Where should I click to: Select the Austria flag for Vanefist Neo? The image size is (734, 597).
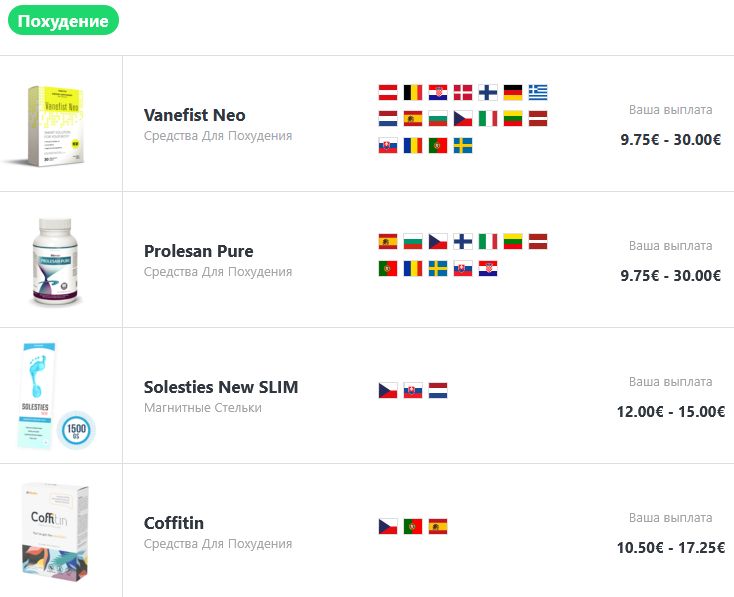[388, 93]
